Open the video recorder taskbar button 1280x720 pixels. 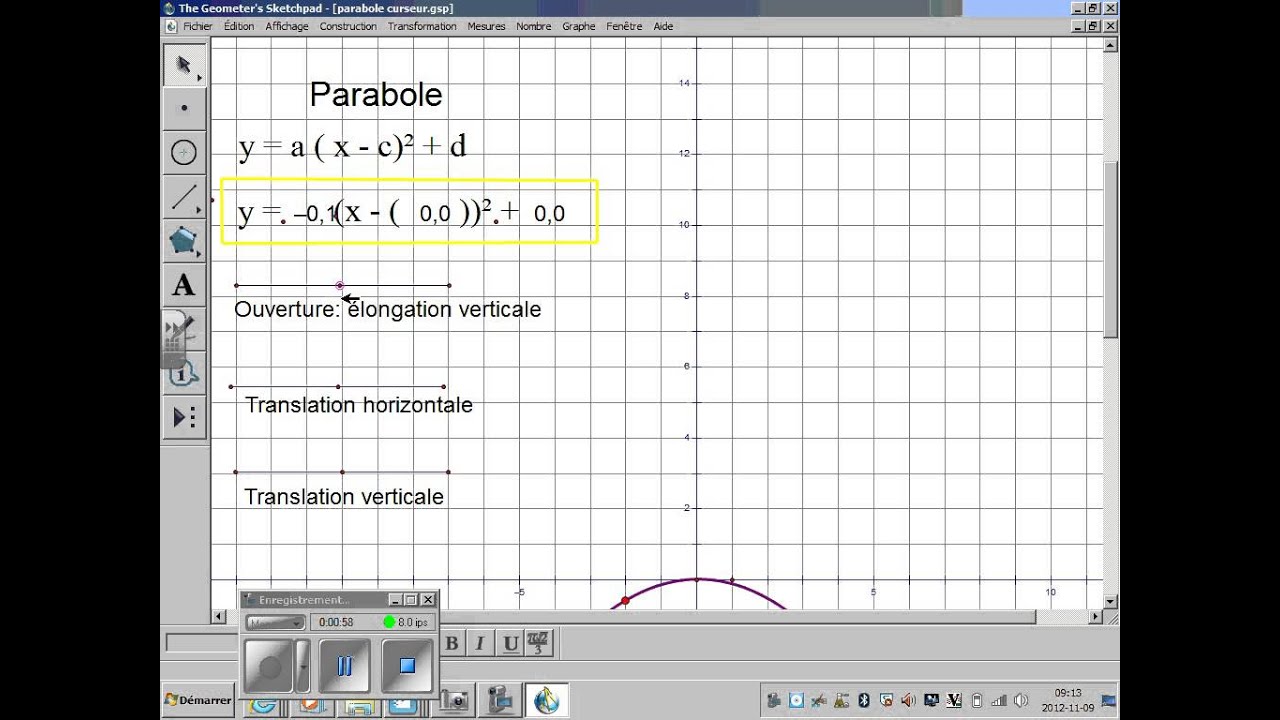[x=500, y=700]
